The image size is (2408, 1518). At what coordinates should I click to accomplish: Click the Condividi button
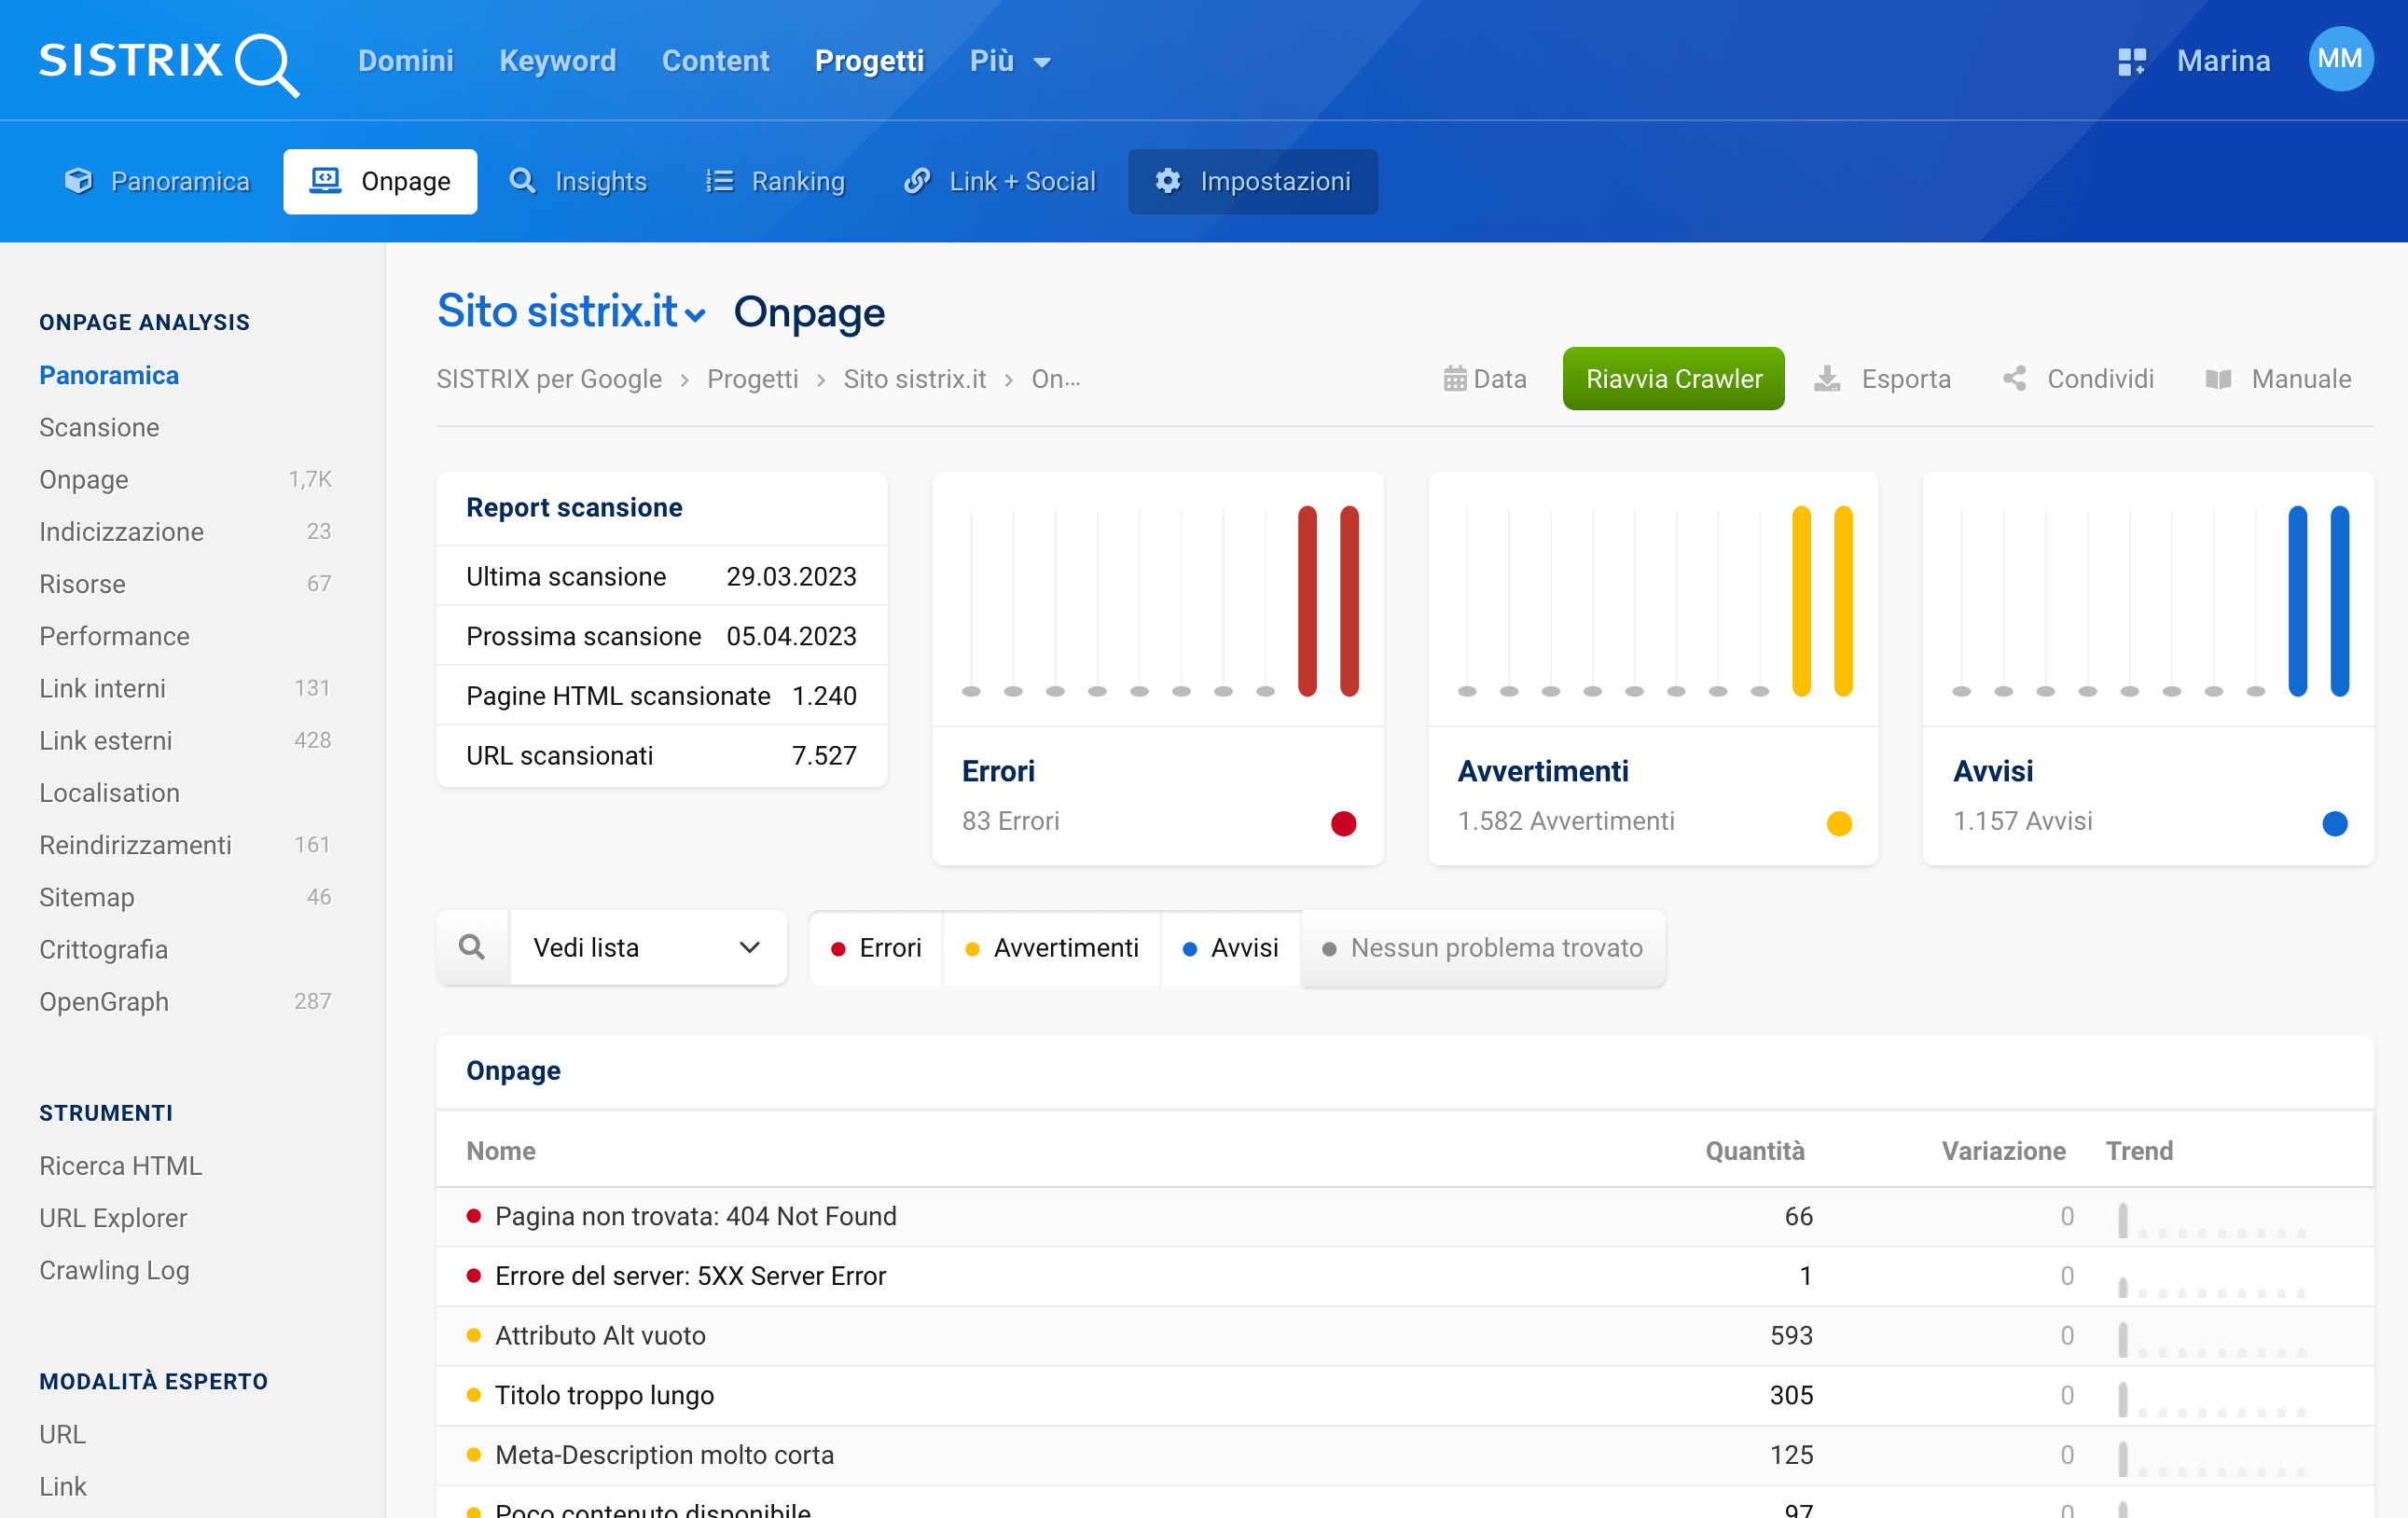tap(2078, 379)
